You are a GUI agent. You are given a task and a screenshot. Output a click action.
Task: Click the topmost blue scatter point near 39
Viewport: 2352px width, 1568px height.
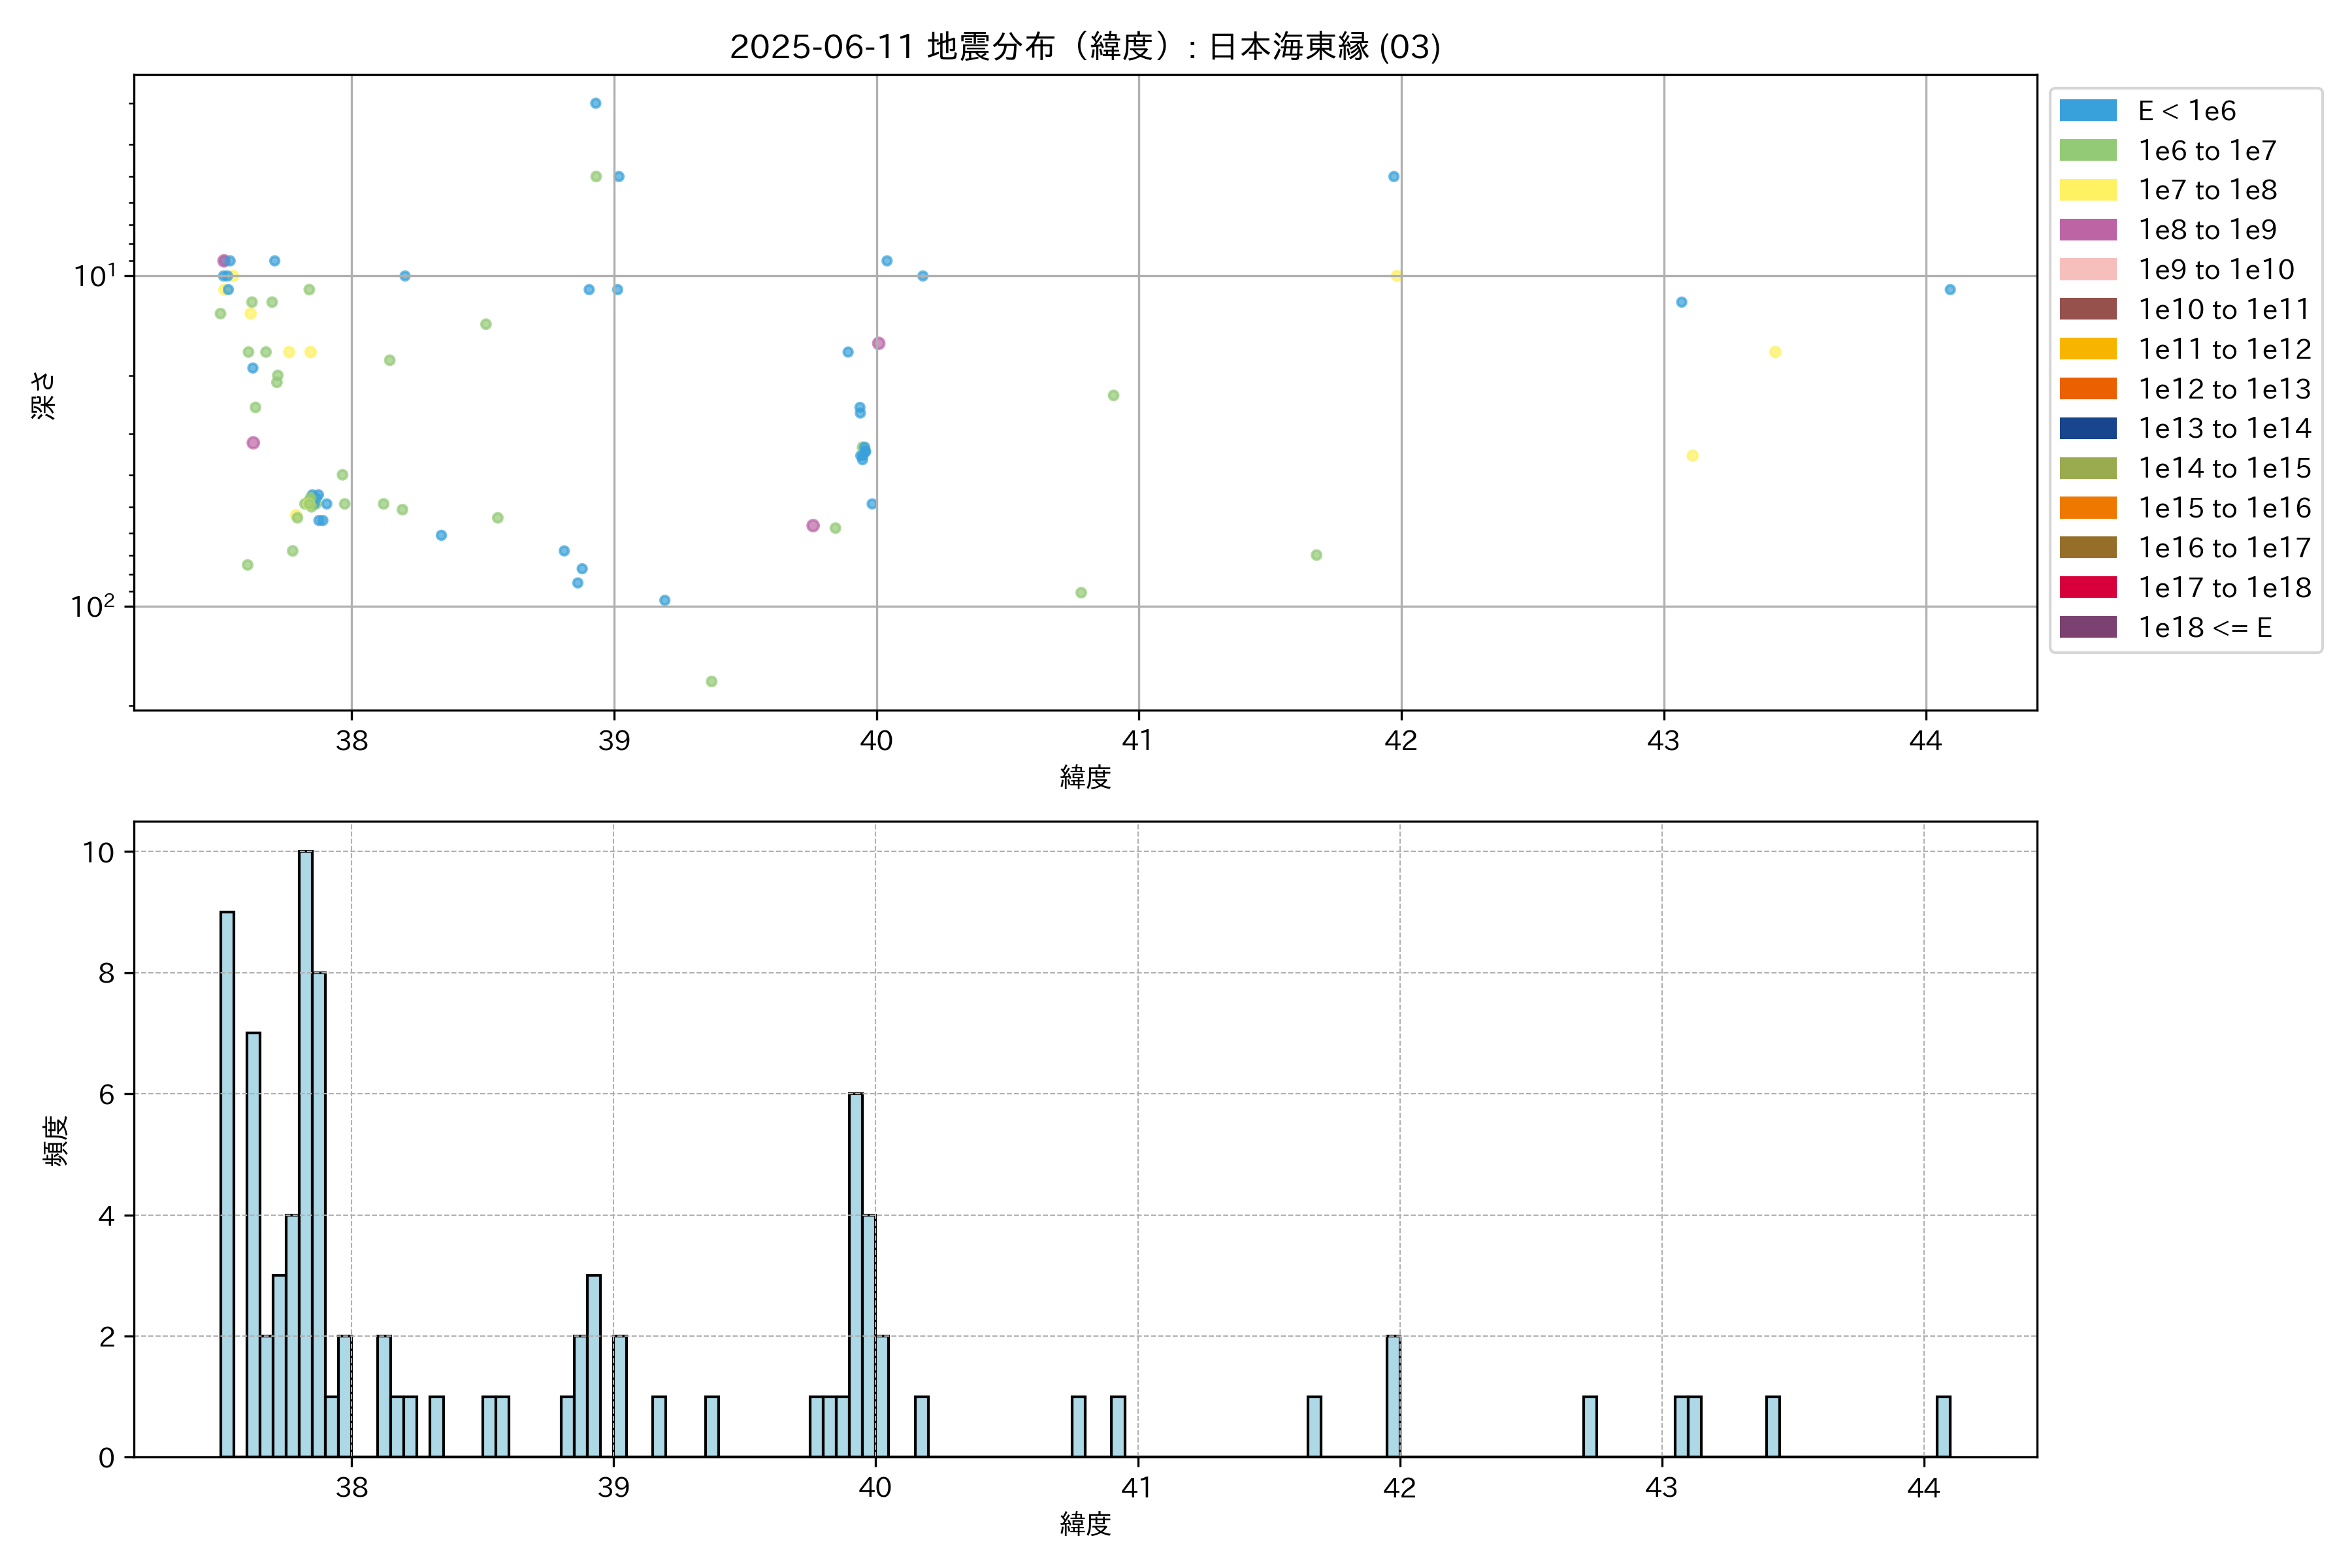coord(595,103)
